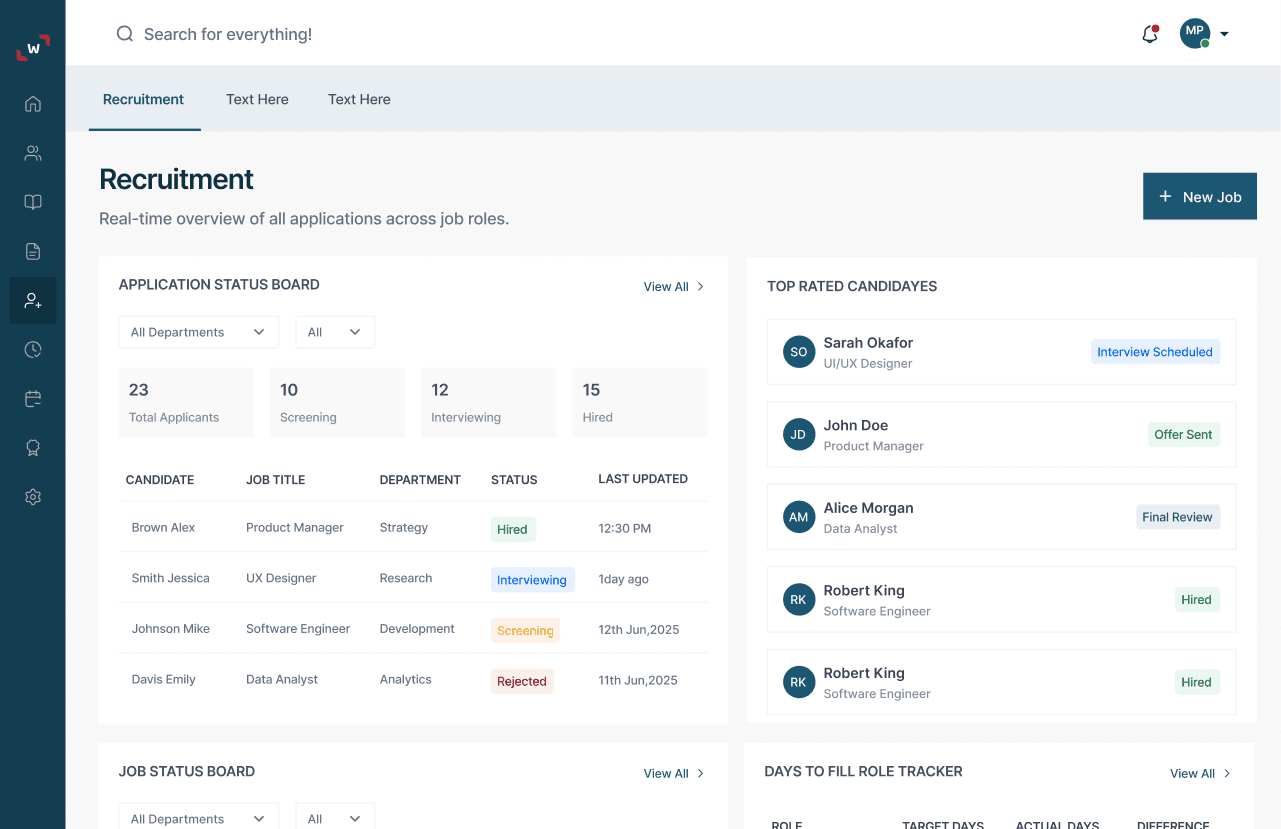1281x829 pixels.
Task: Click the notification bell icon
Action: (1148, 33)
